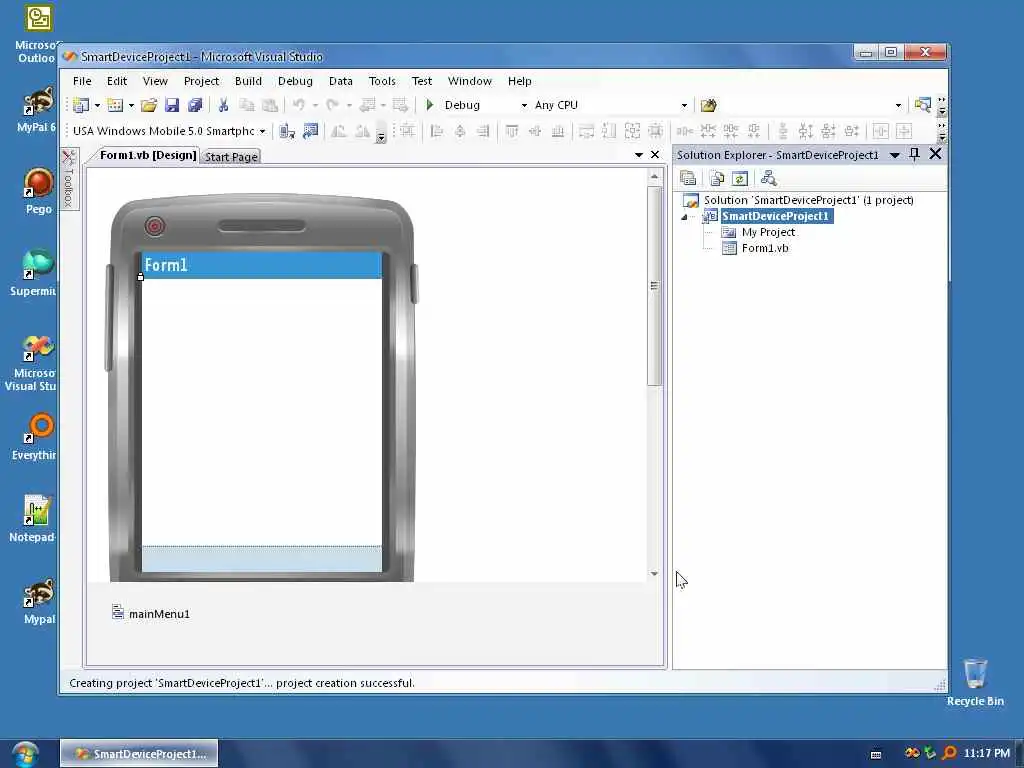Click the Add New Item toolbar icon
Screen dimensions: 1024x768
point(116,105)
